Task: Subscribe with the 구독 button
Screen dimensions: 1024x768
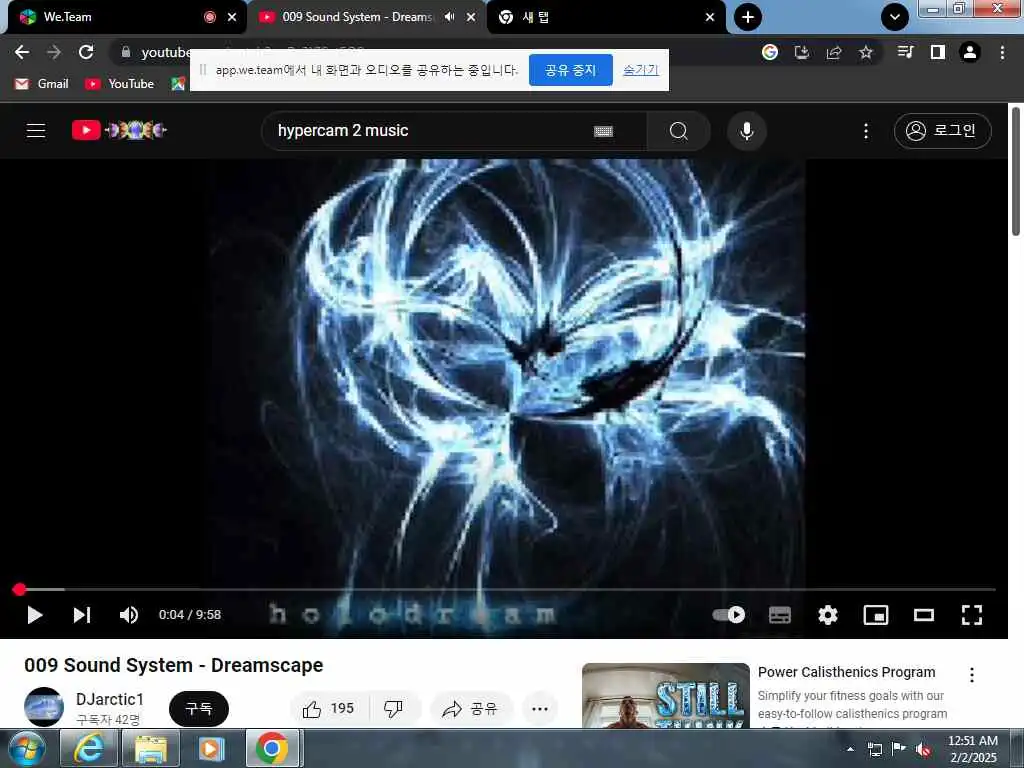Action: click(199, 709)
